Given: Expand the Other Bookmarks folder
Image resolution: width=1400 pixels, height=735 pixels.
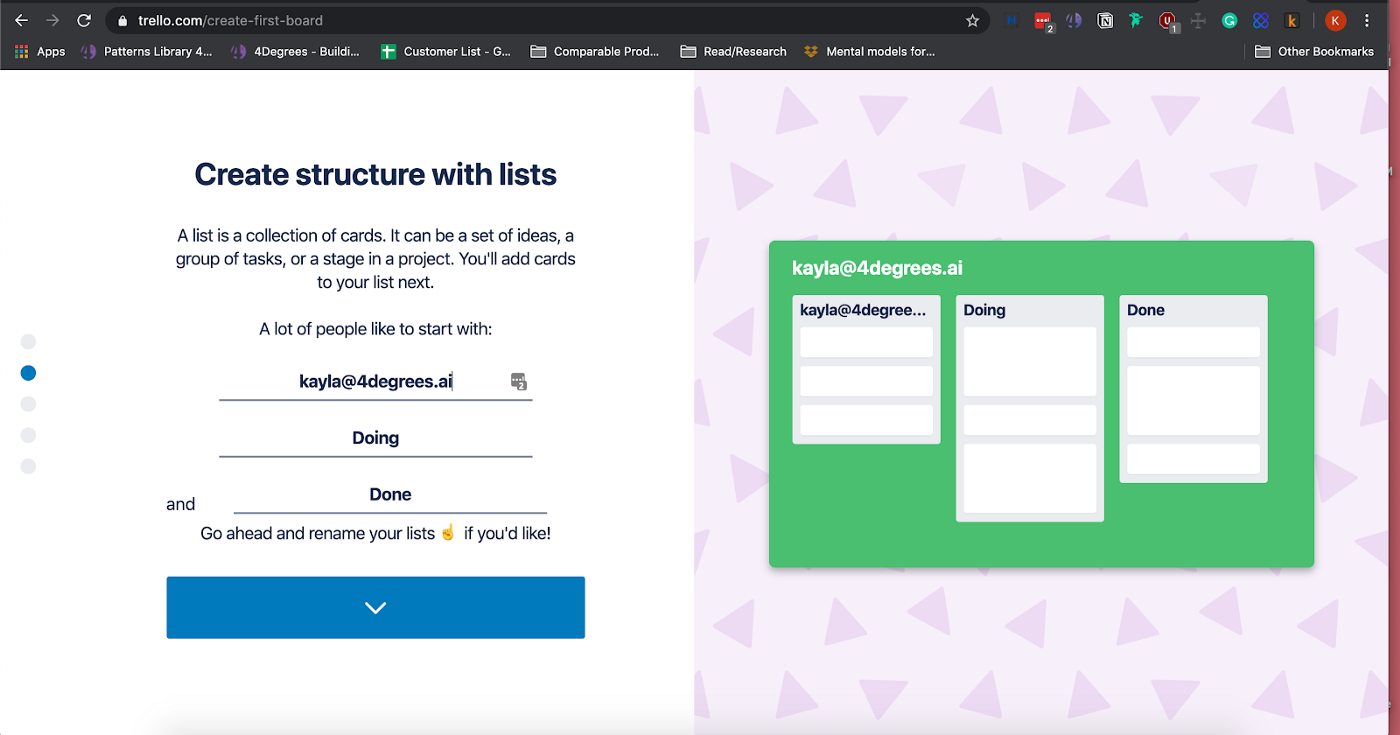Looking at the screenshot, I should [1314, 51].
